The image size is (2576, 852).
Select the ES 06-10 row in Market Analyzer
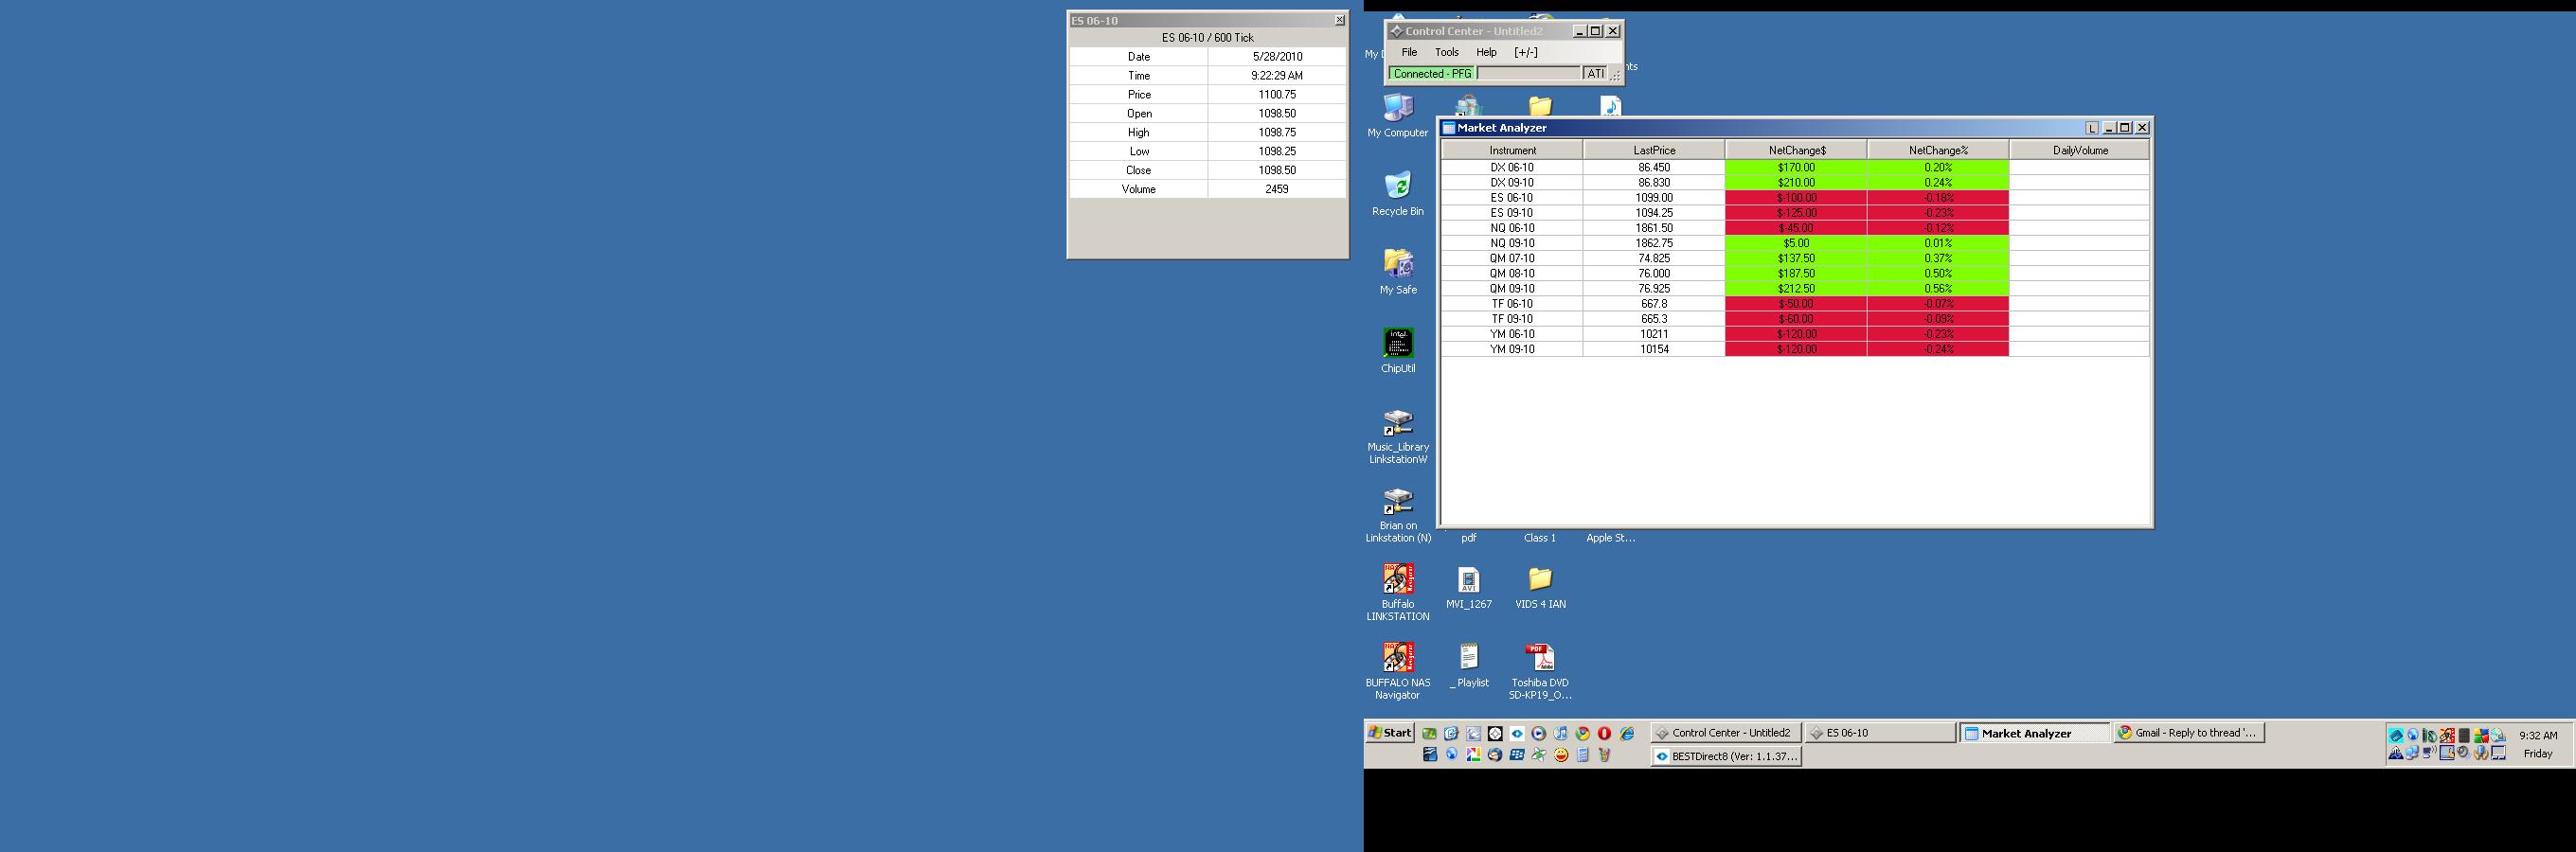pos(1511,198)
